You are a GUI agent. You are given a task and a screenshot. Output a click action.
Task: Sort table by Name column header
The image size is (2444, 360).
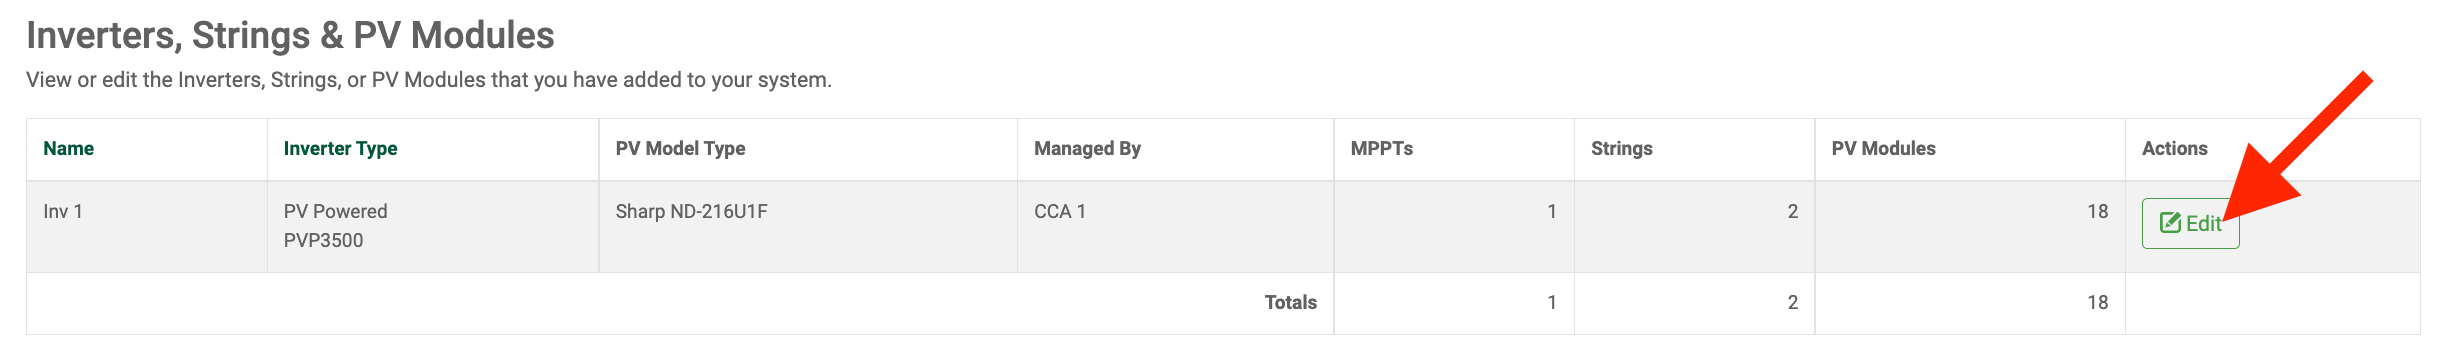[68, 148]
